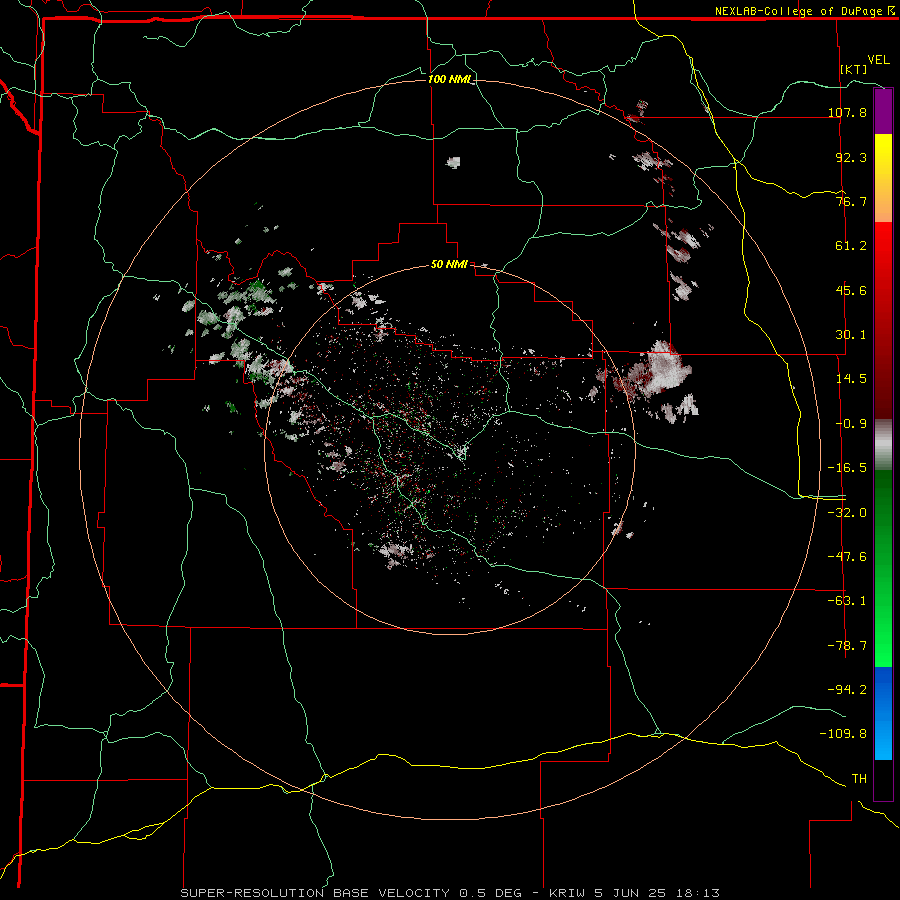Click the 76.7 velocity scale value
This screenshot has height=900, width=900.
(x=851, y=201)
